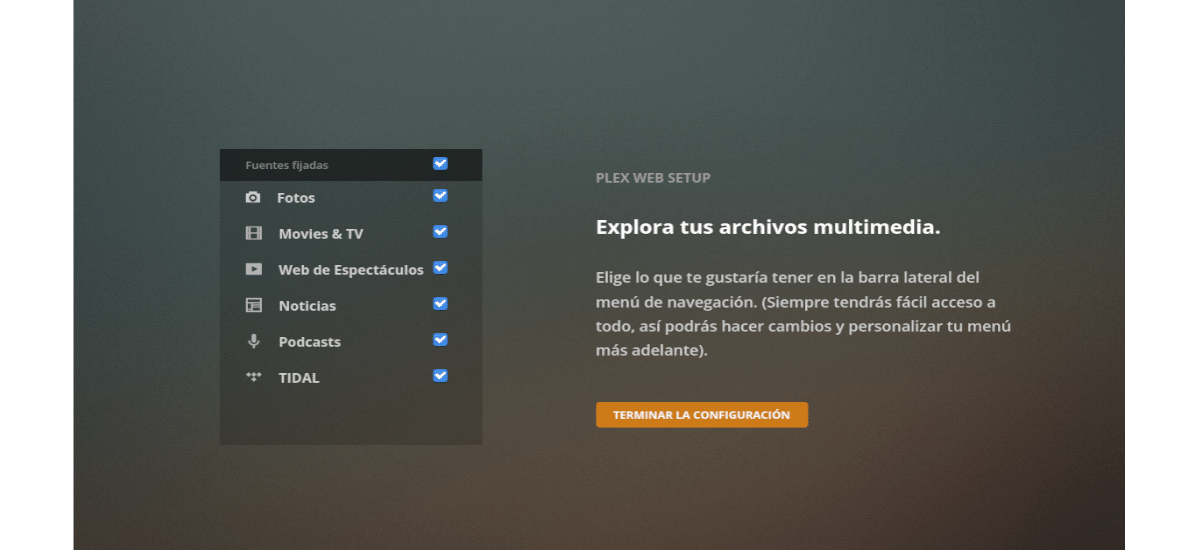Select the Fotos label in the list

[296, 198]
